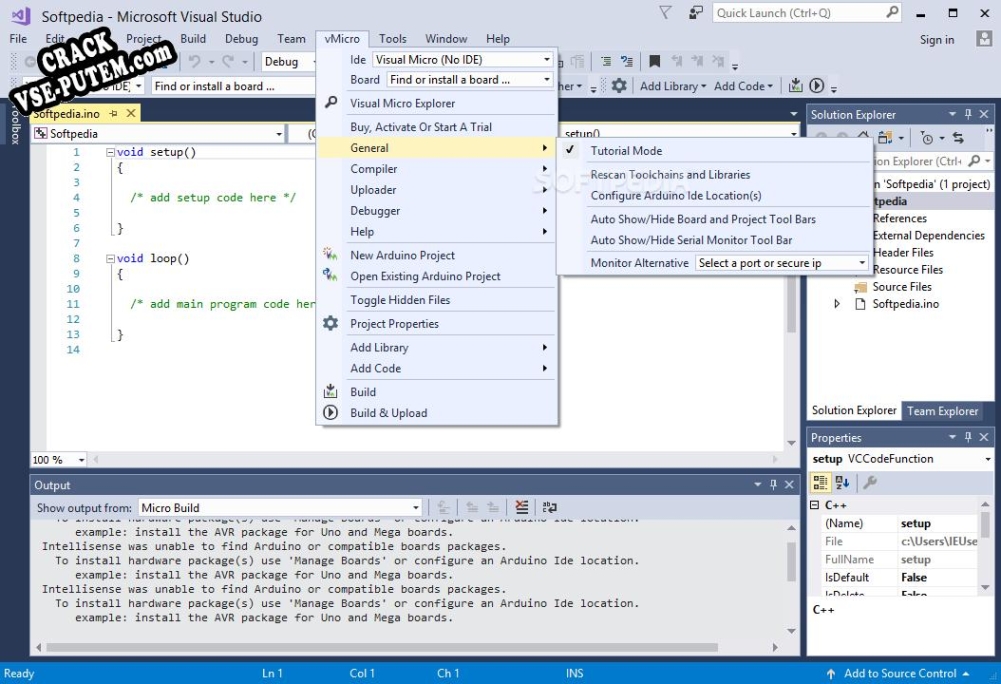Click the Solution Explorer sync arrows icon
Viewport: 1001px width, 684px height.
point(958,138)
